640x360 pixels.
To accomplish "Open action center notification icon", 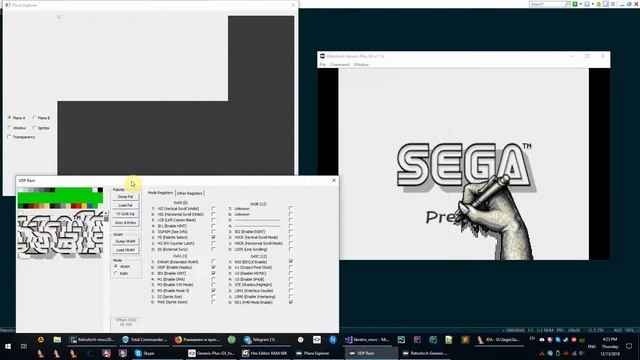I will pyautogui.click(x=629, y=346).
